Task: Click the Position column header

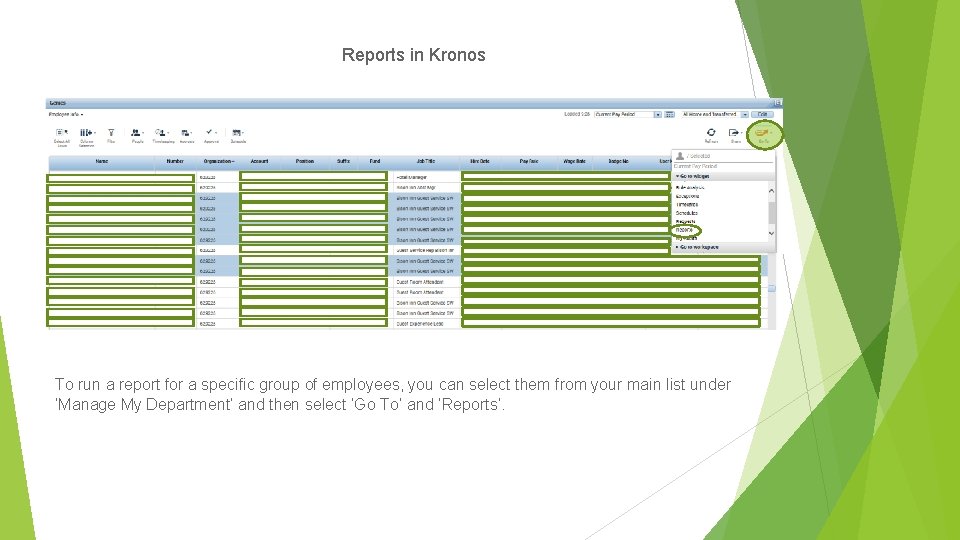Action: pos(305,162)
